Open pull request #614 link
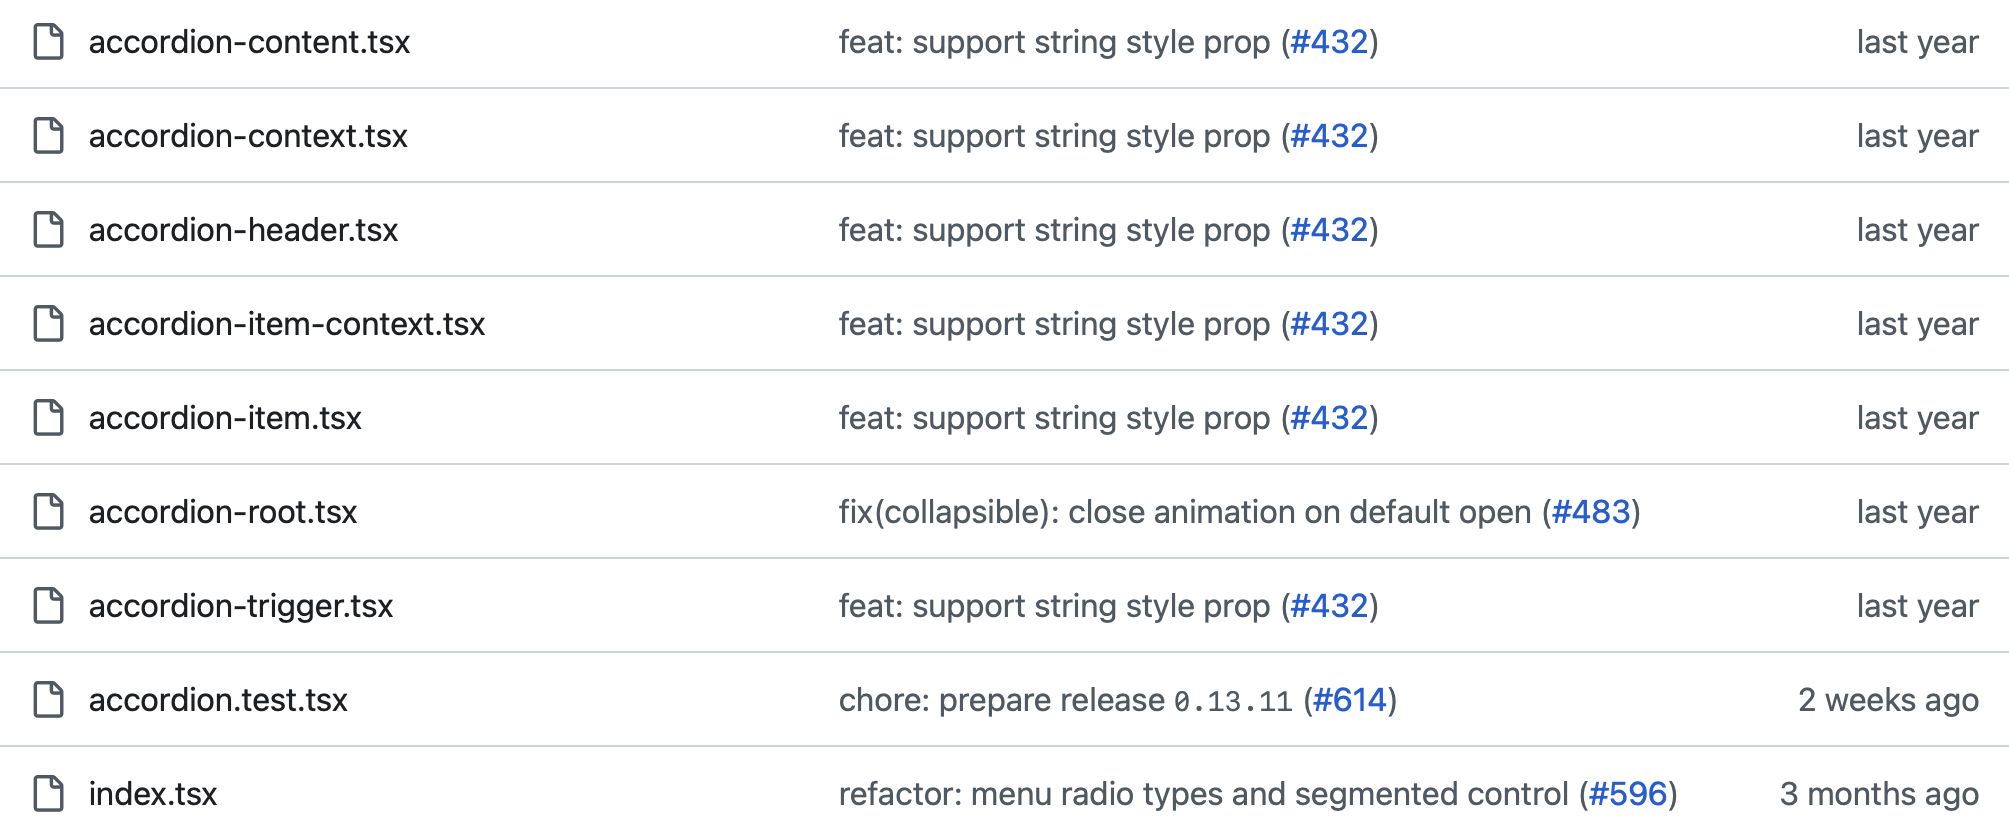The height and width of the screenshot is (833, 2009). coord(1349,700)
